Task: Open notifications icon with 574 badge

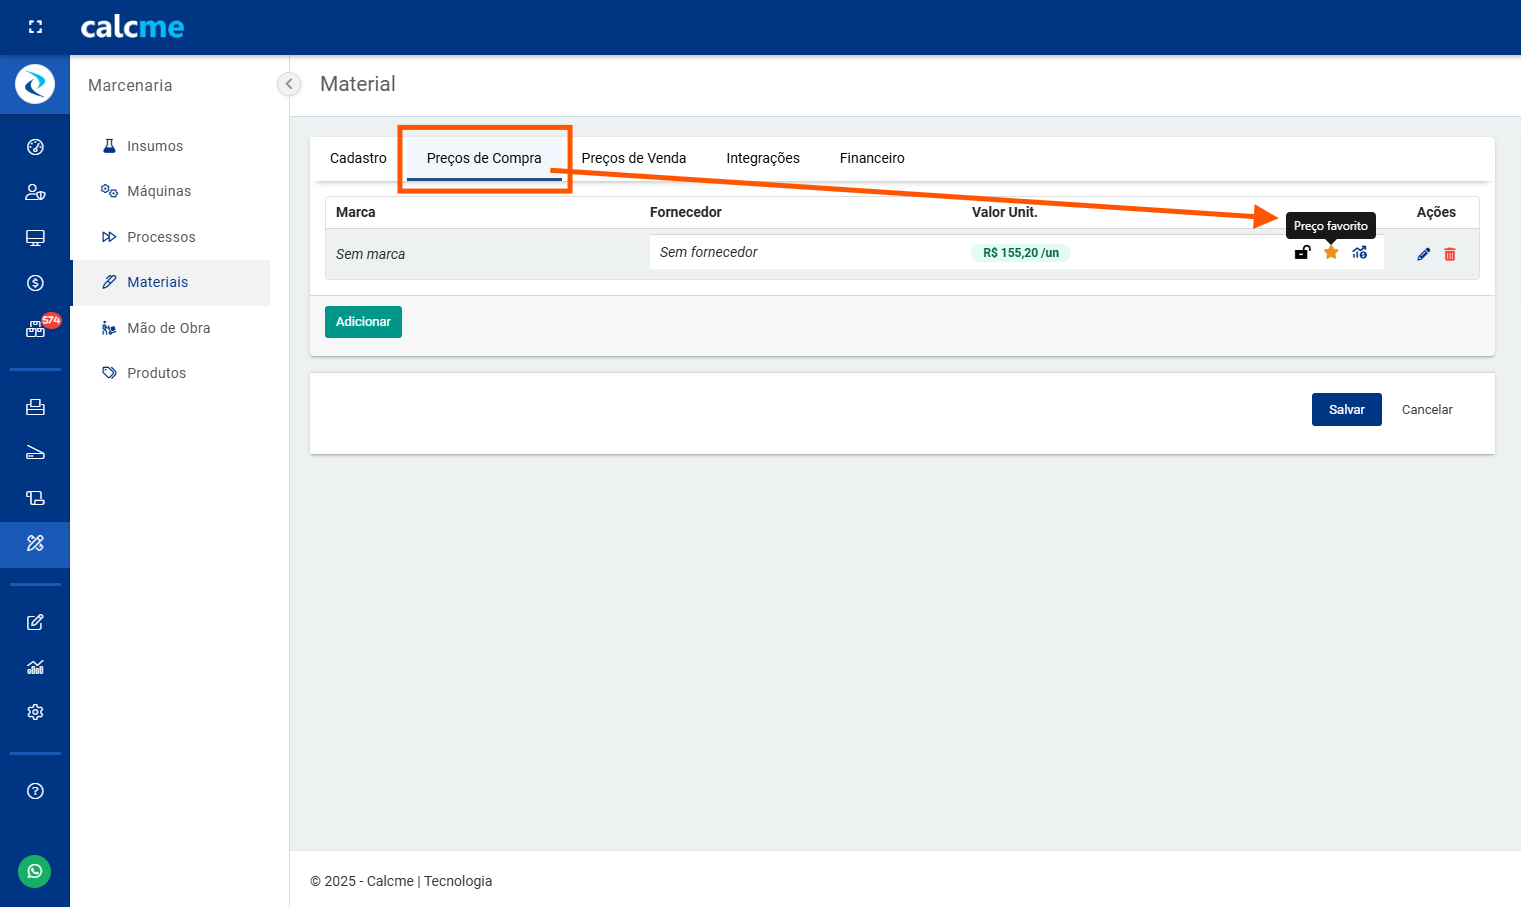Action: 36,329
